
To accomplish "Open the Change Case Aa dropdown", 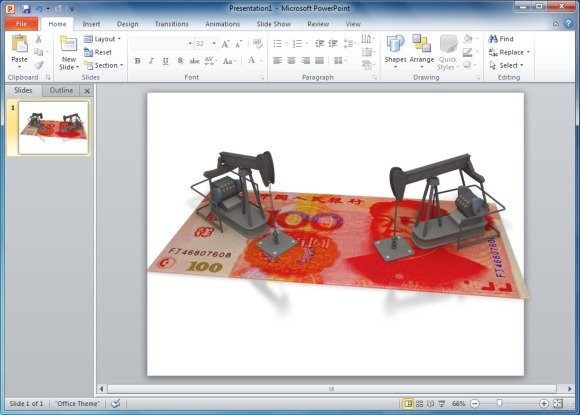I will pyautogui.click(x=229, y=61).
